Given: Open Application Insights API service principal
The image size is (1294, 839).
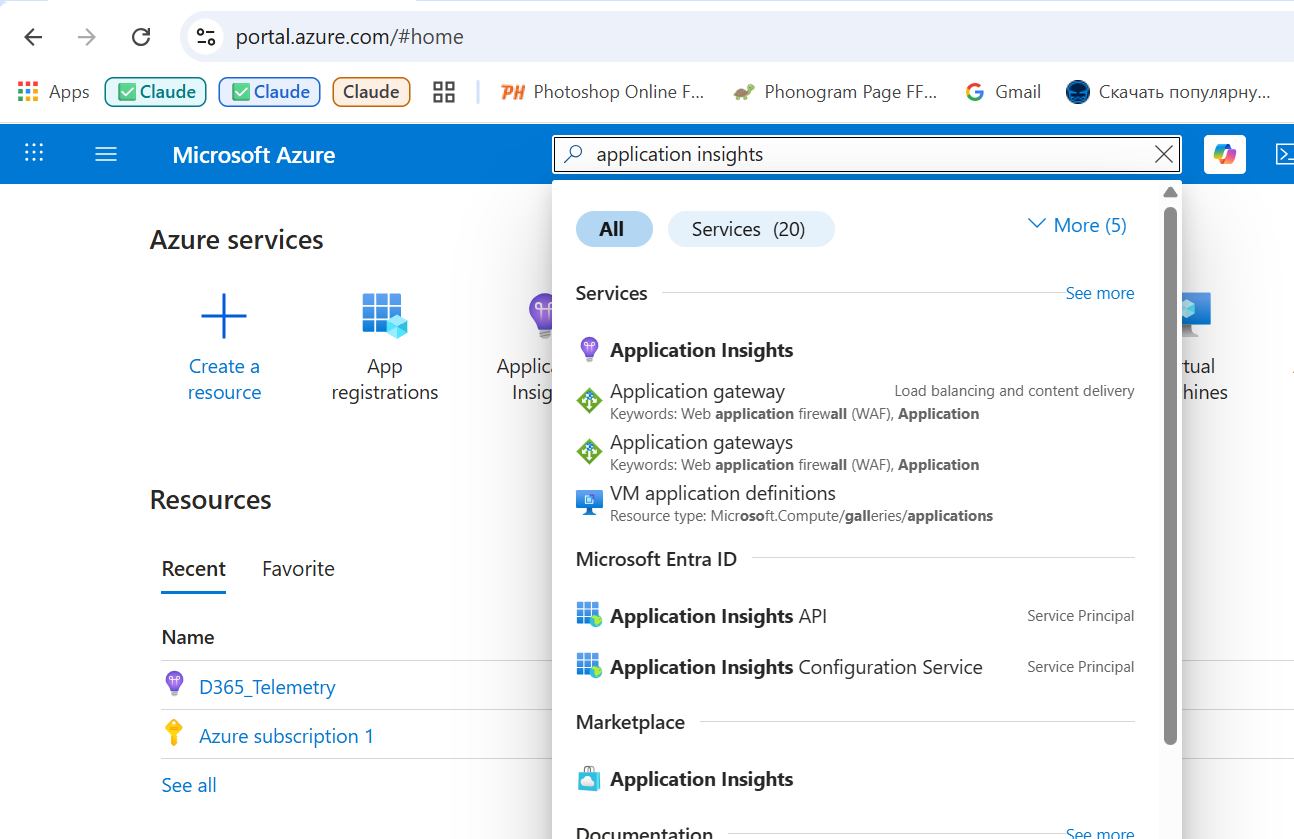Looking at the screenshot, I should coord(855,616).
